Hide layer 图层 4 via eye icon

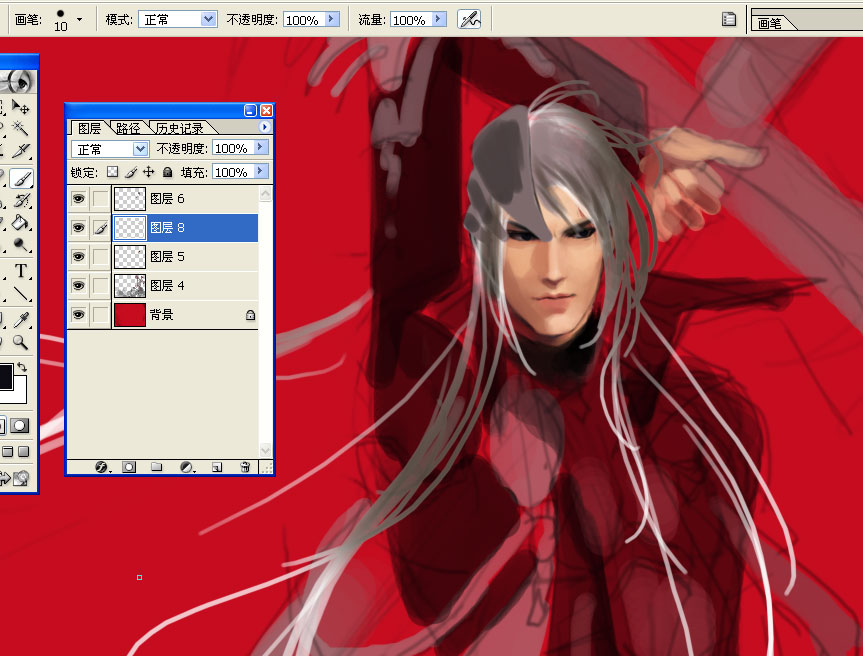79,286
